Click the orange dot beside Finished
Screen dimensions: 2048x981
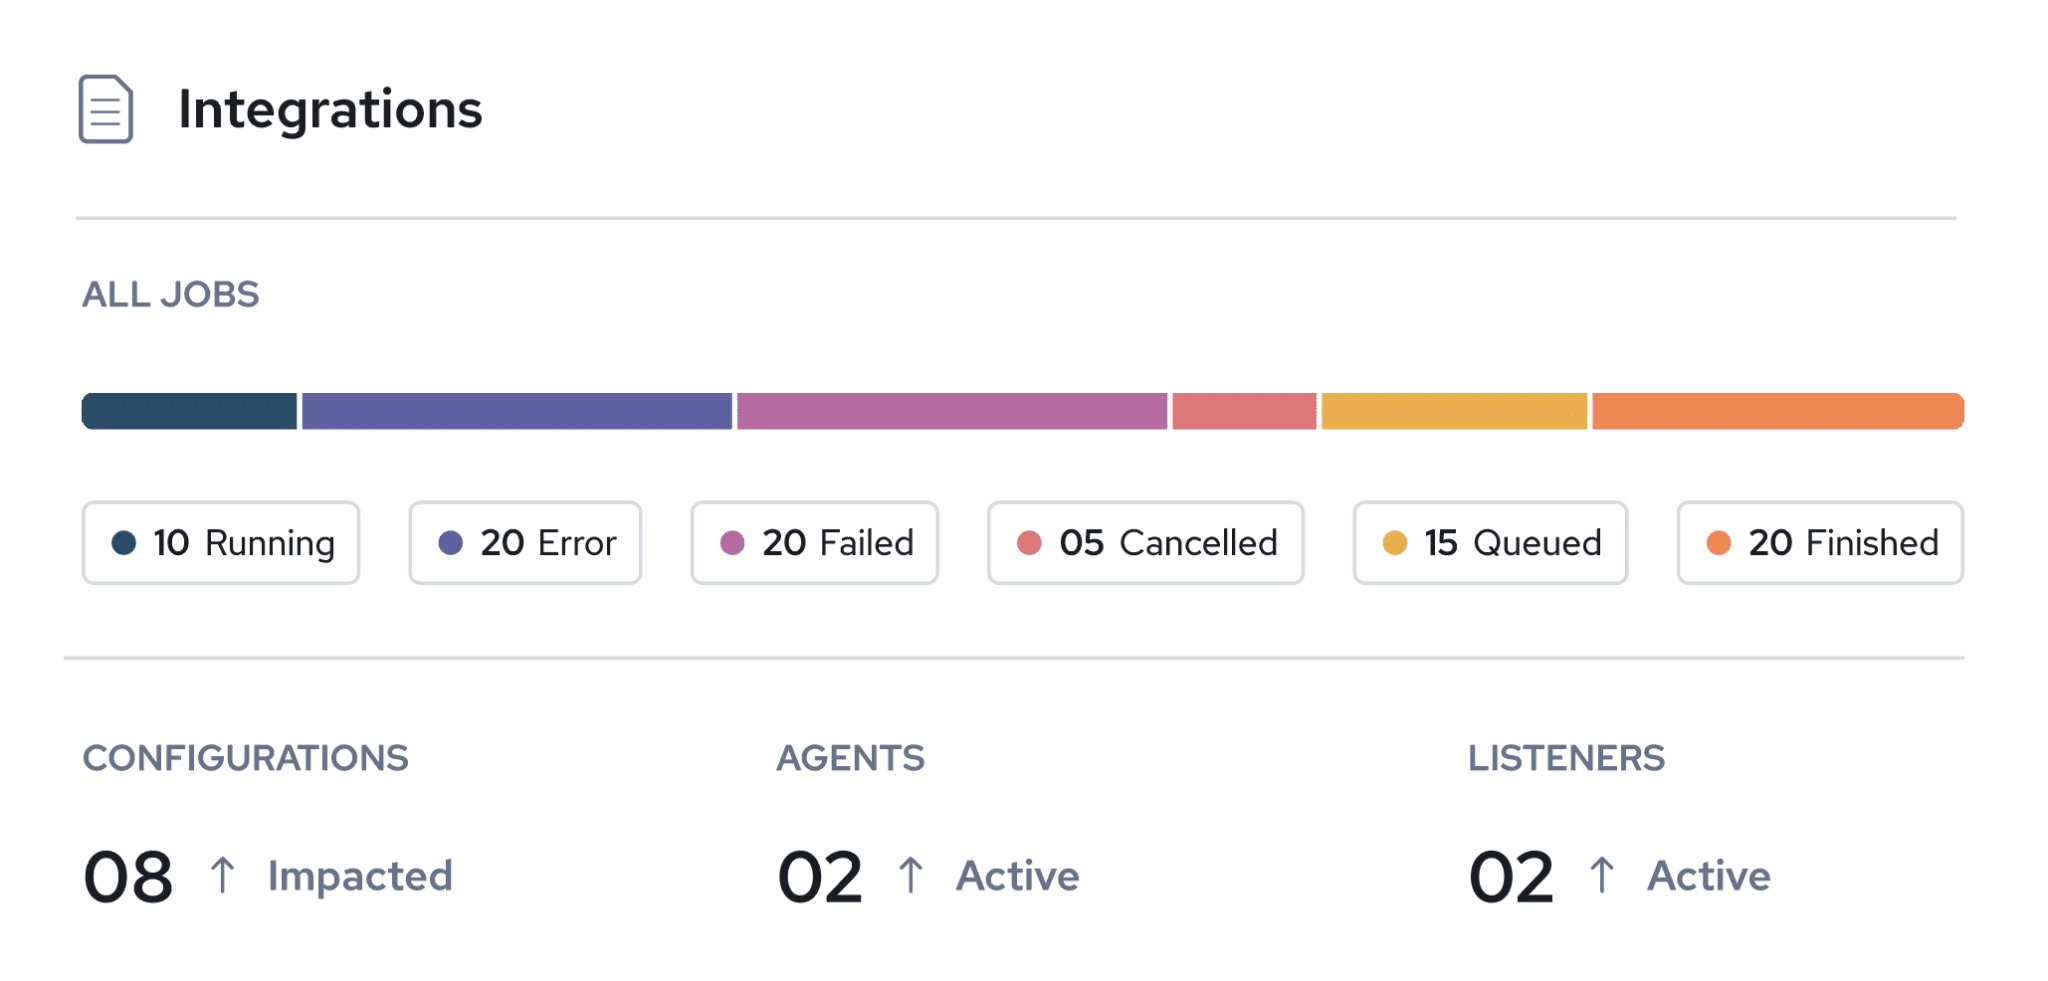pyautogui.click(x=1719, y=543)
